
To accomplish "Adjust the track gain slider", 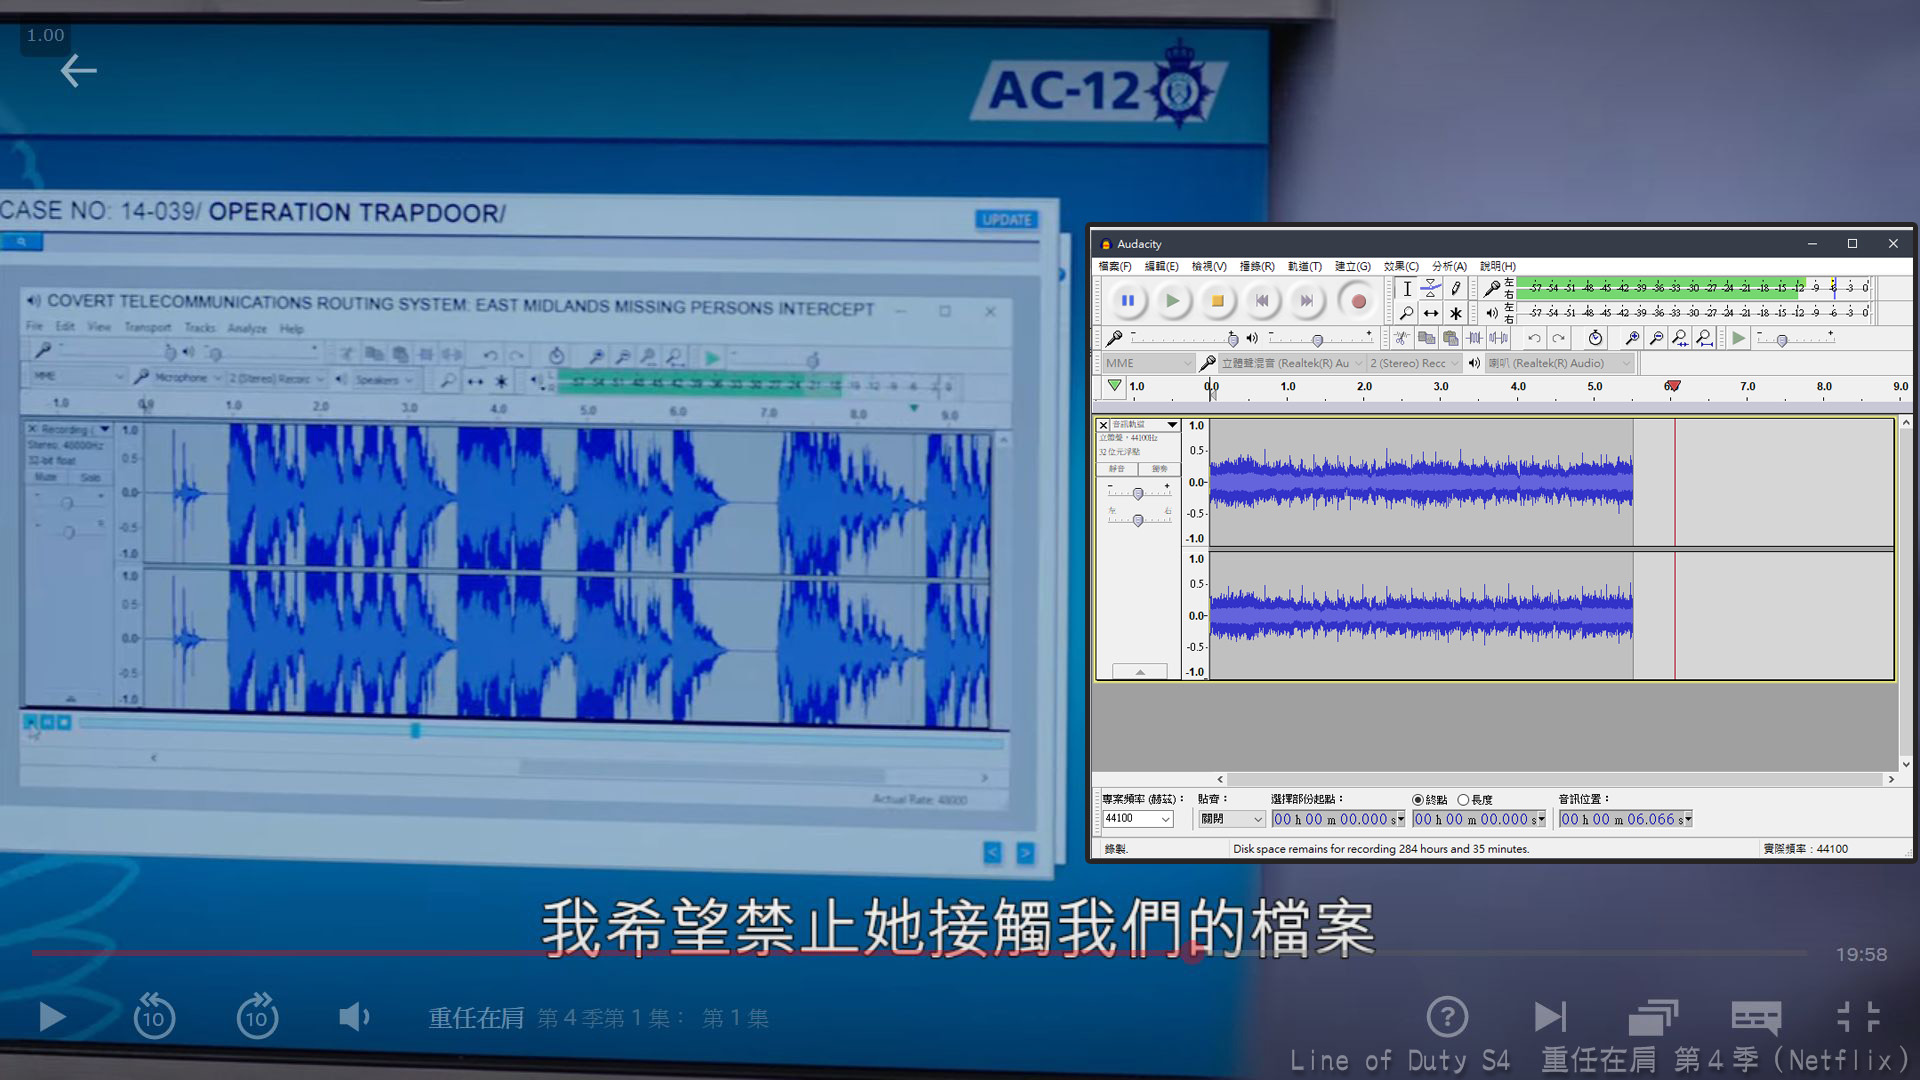I will point(1138,493).
